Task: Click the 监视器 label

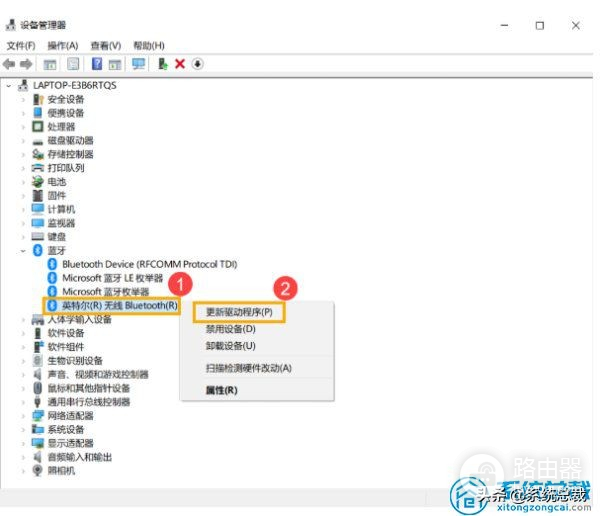Action: coord(61,223)
